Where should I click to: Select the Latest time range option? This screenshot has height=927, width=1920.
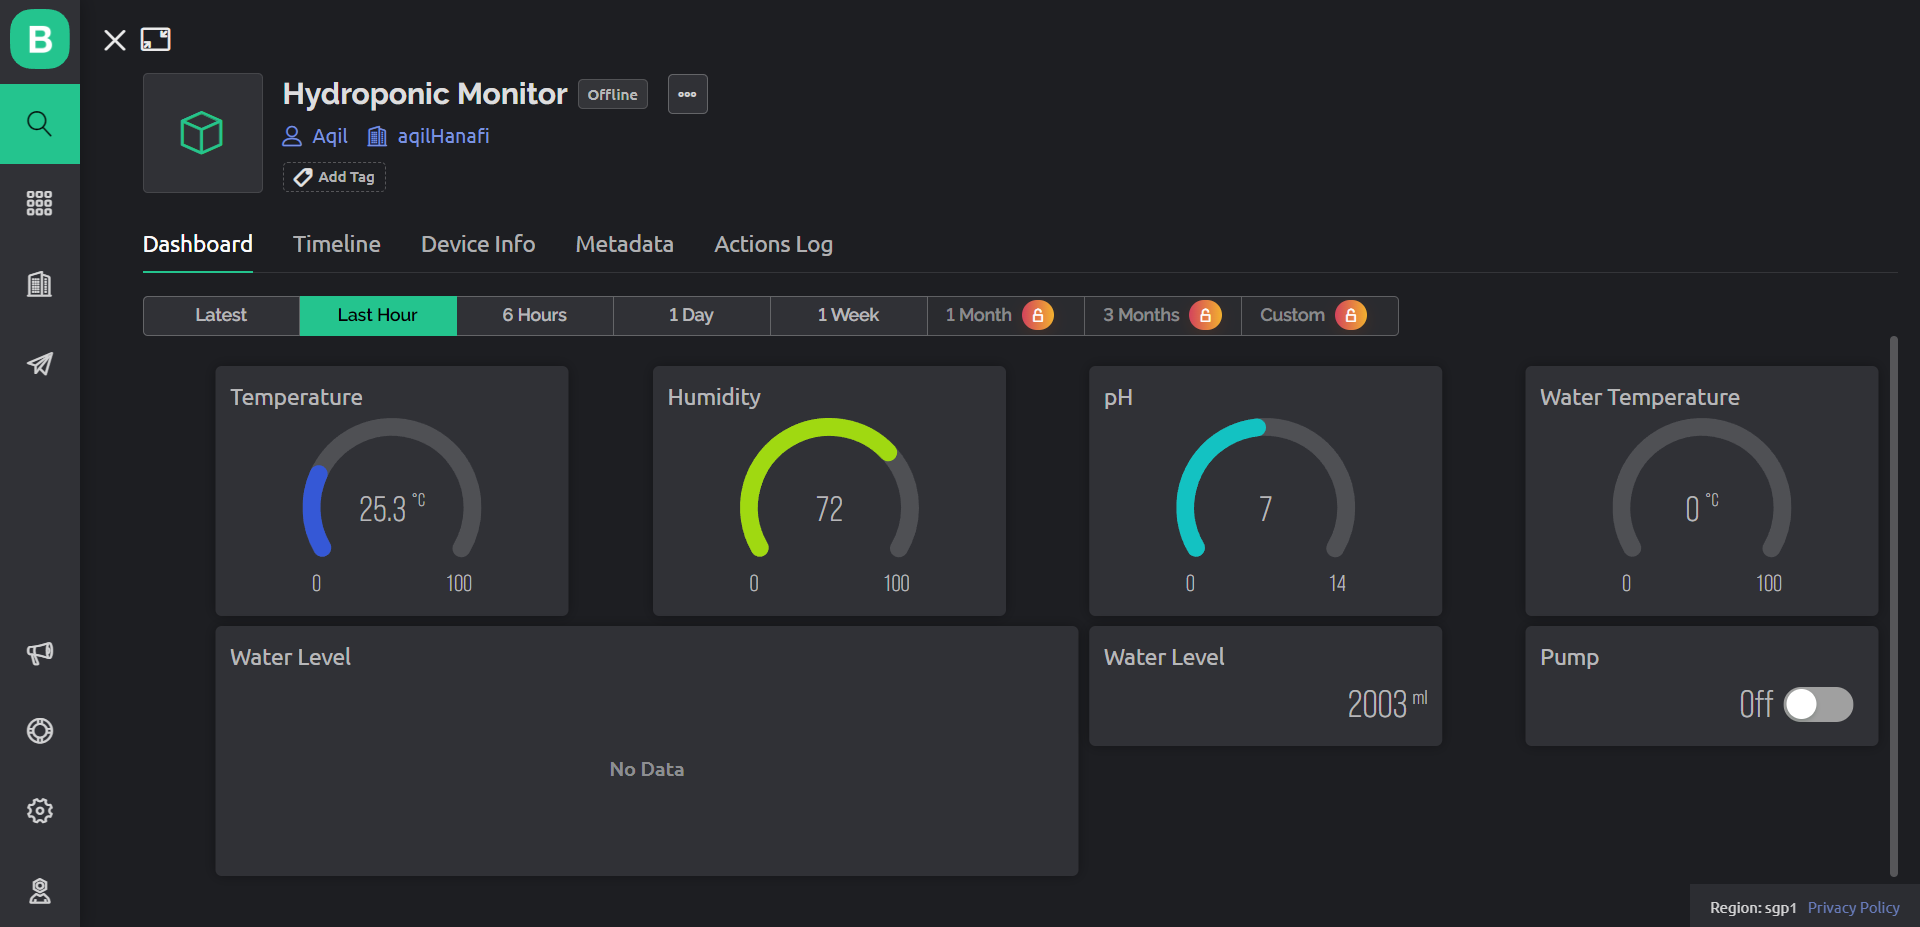[x=220, y=315]
